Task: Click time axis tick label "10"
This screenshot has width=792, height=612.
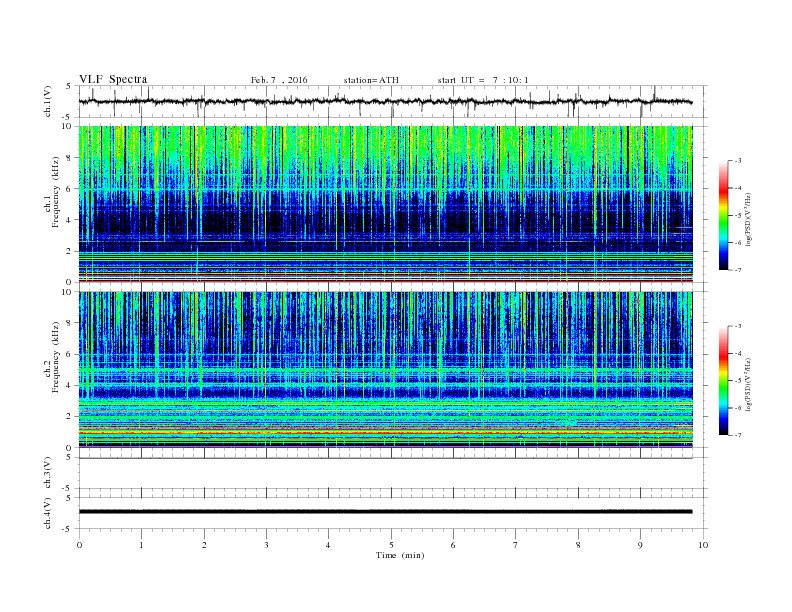Action: click(x=703, y=545)
